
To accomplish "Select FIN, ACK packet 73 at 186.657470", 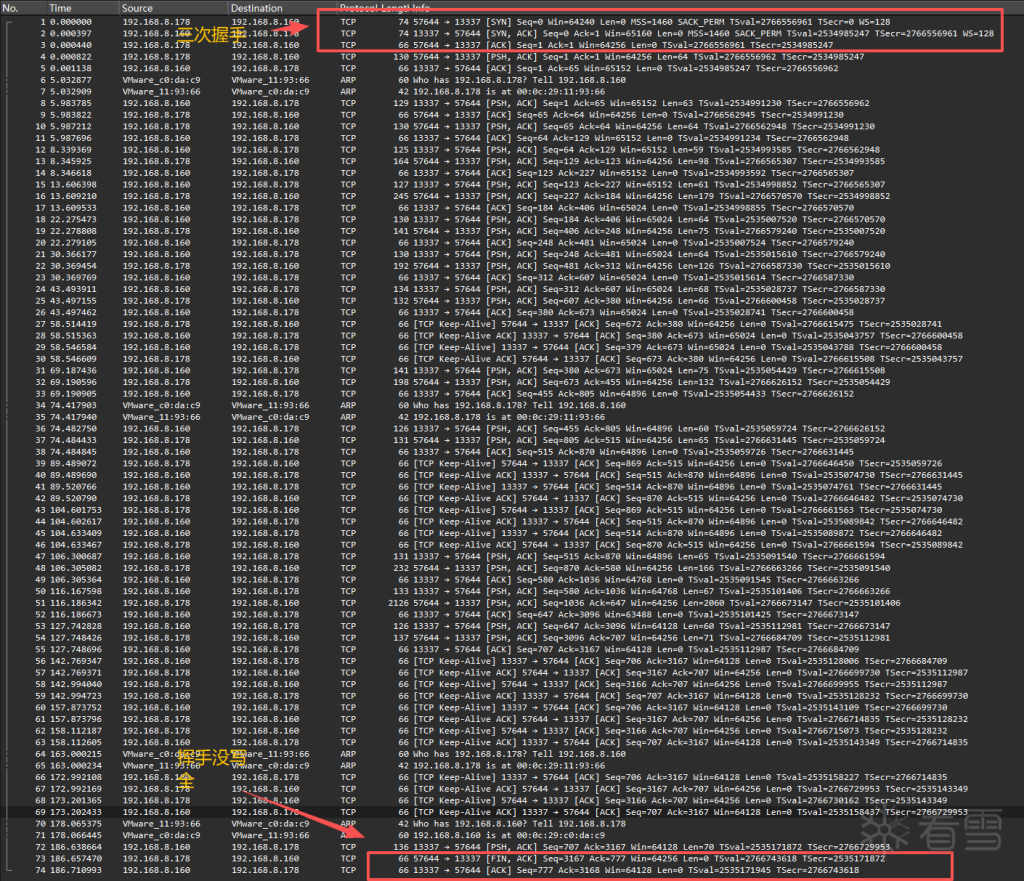I will (512, 858).
